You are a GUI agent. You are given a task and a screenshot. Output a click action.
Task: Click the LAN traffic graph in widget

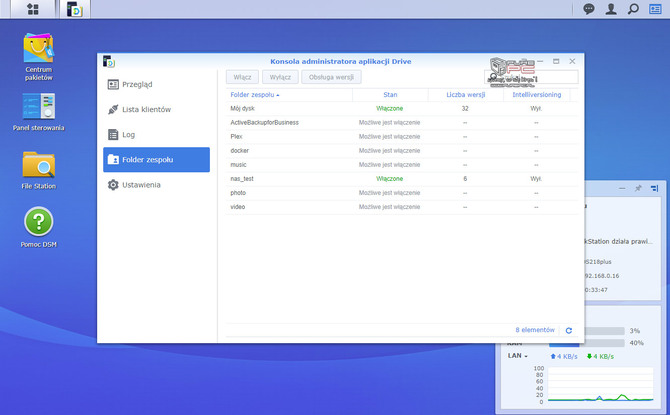(600, 385)
